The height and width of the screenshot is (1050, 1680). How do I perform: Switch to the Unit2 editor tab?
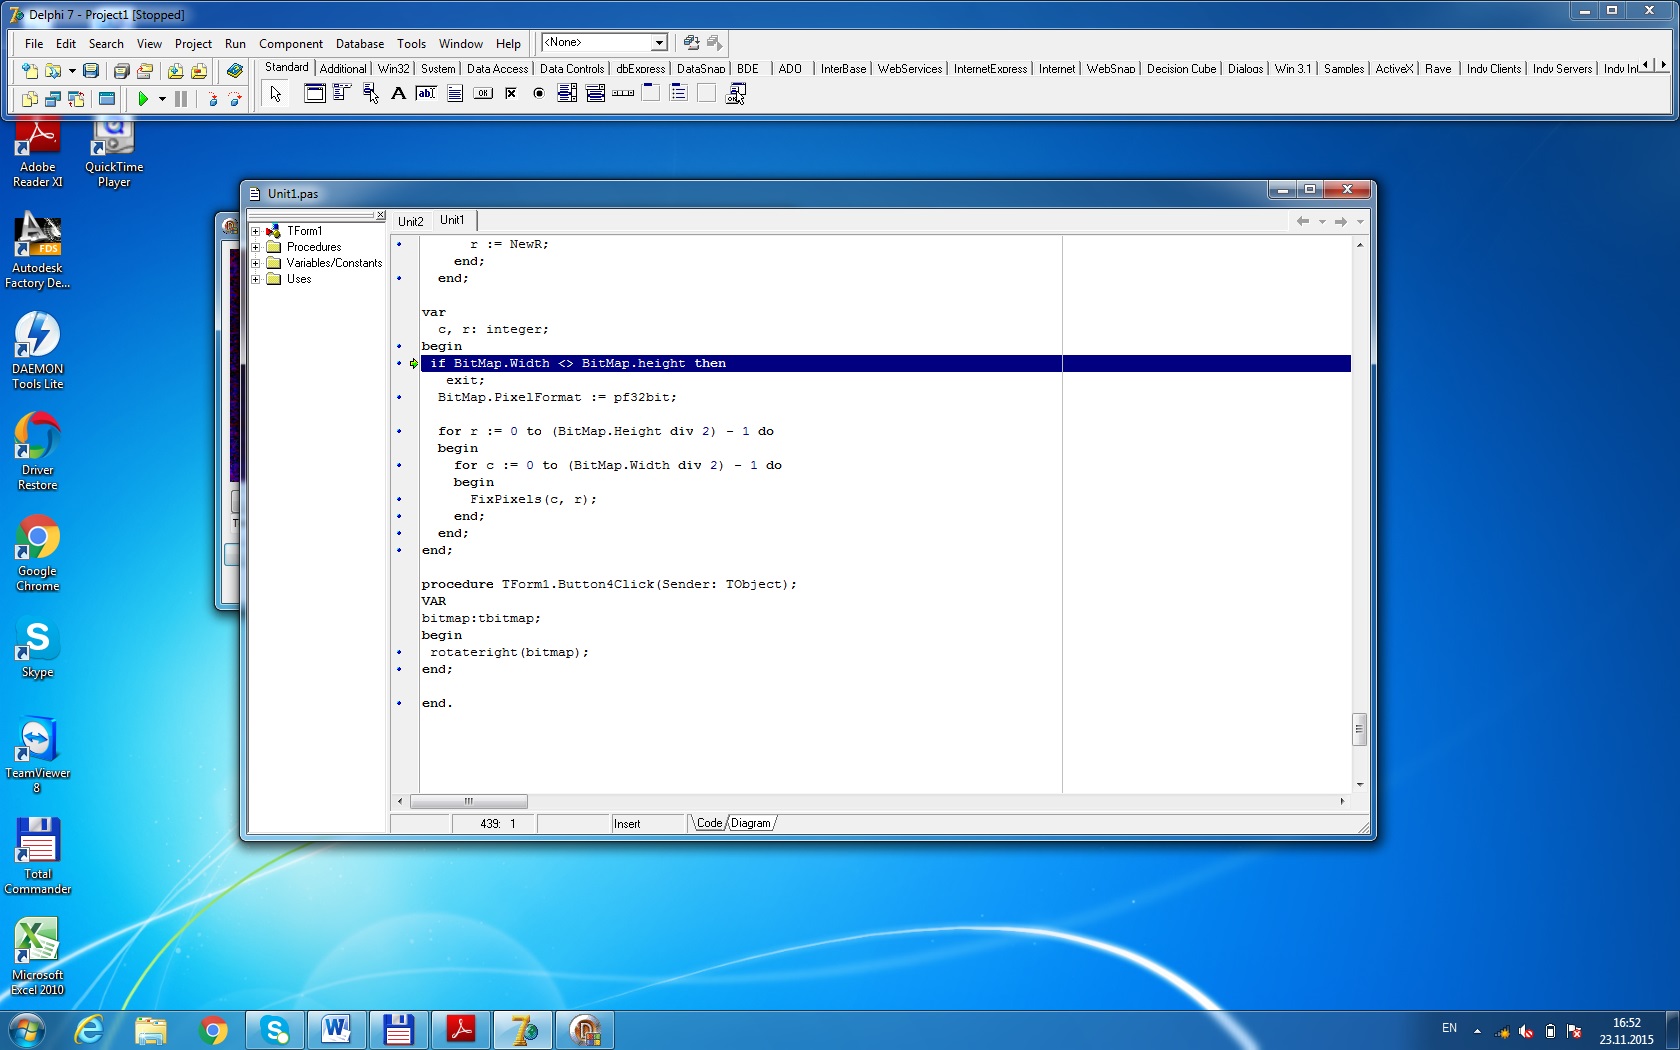[410, 221]
